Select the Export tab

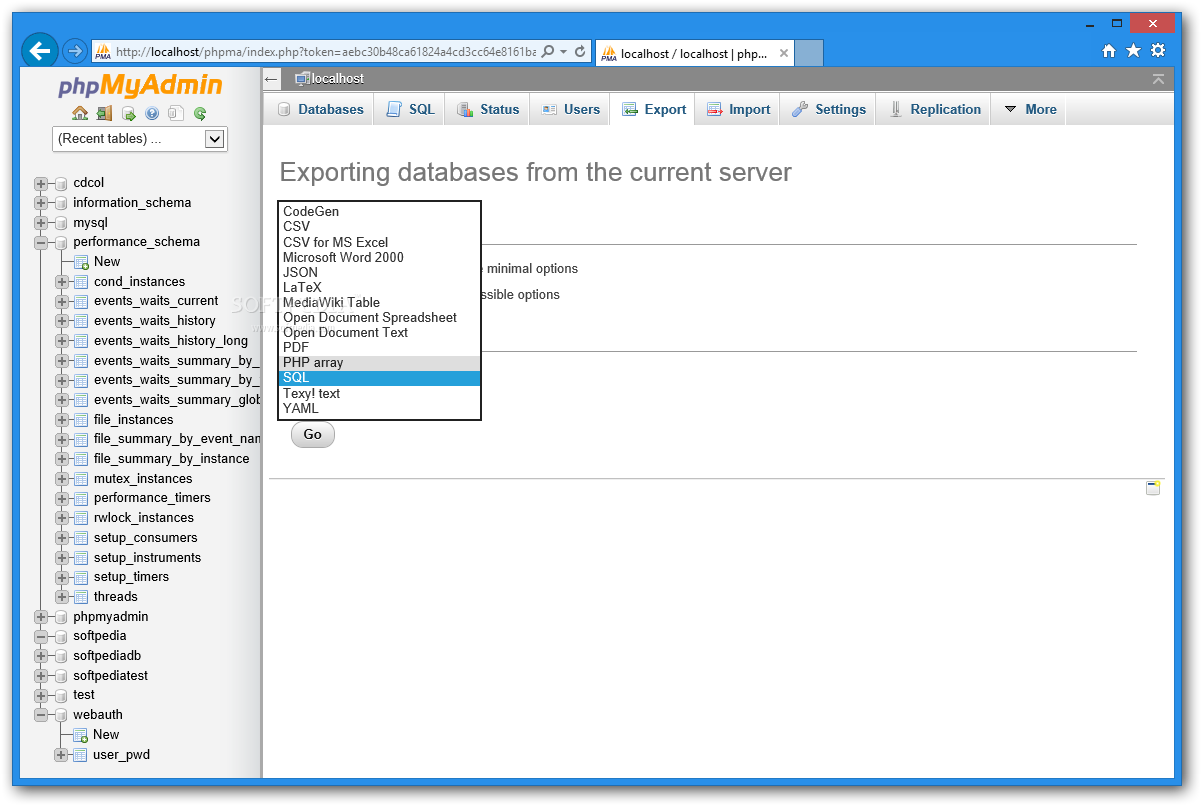point(653,109)
